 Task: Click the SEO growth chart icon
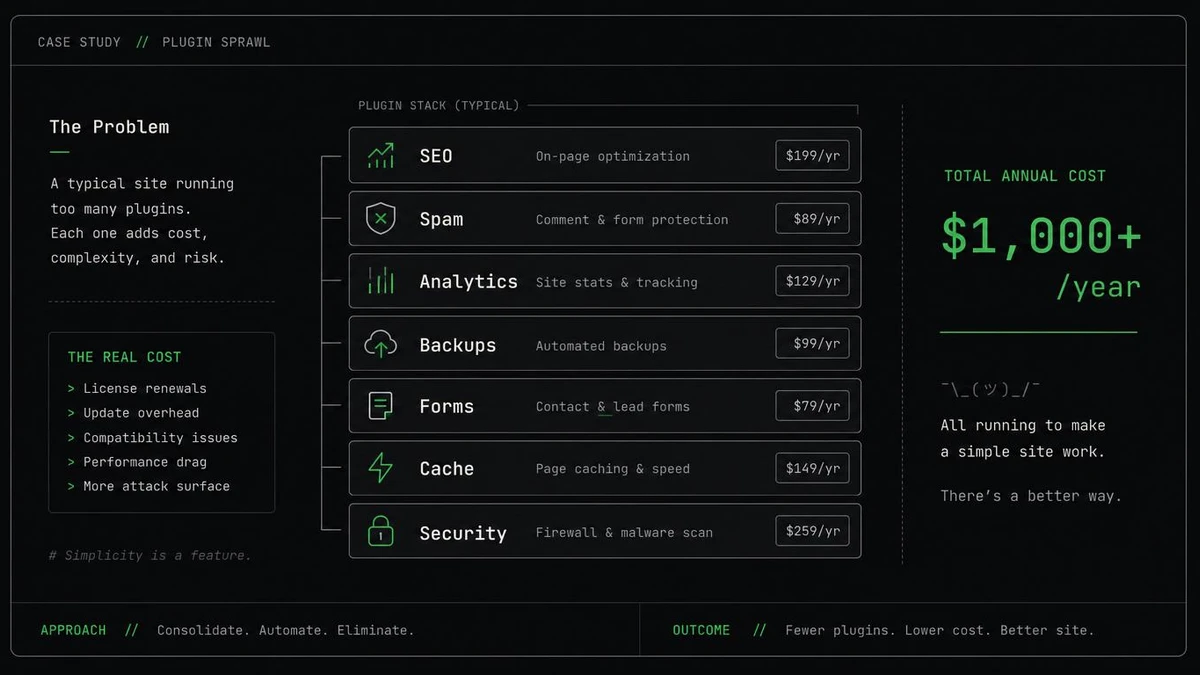click(380, 156)
